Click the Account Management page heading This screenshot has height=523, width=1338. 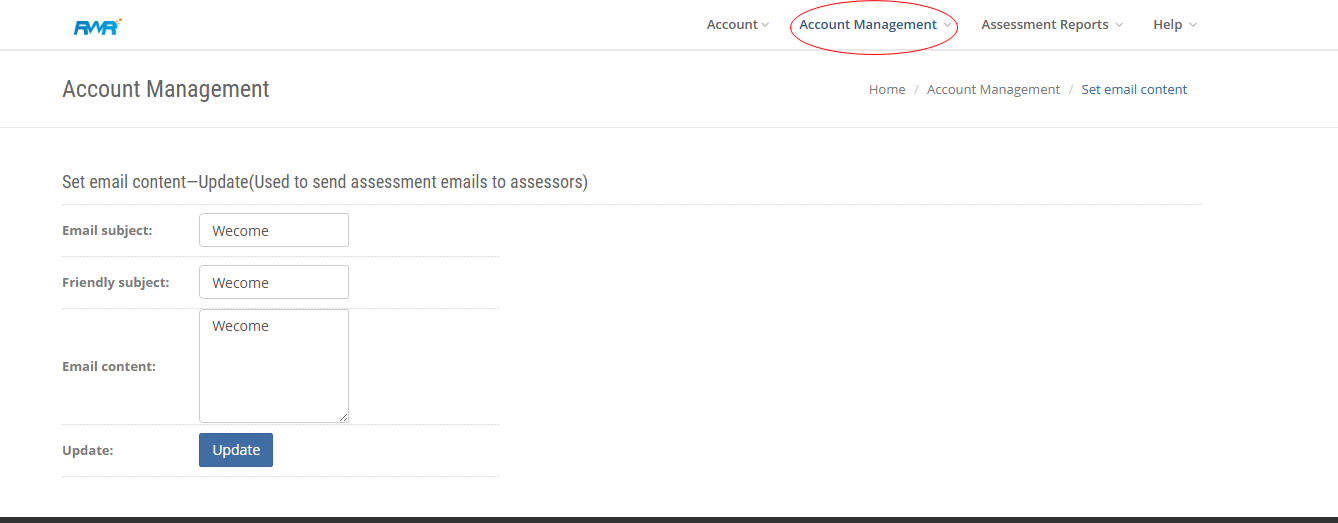[166, 89]
